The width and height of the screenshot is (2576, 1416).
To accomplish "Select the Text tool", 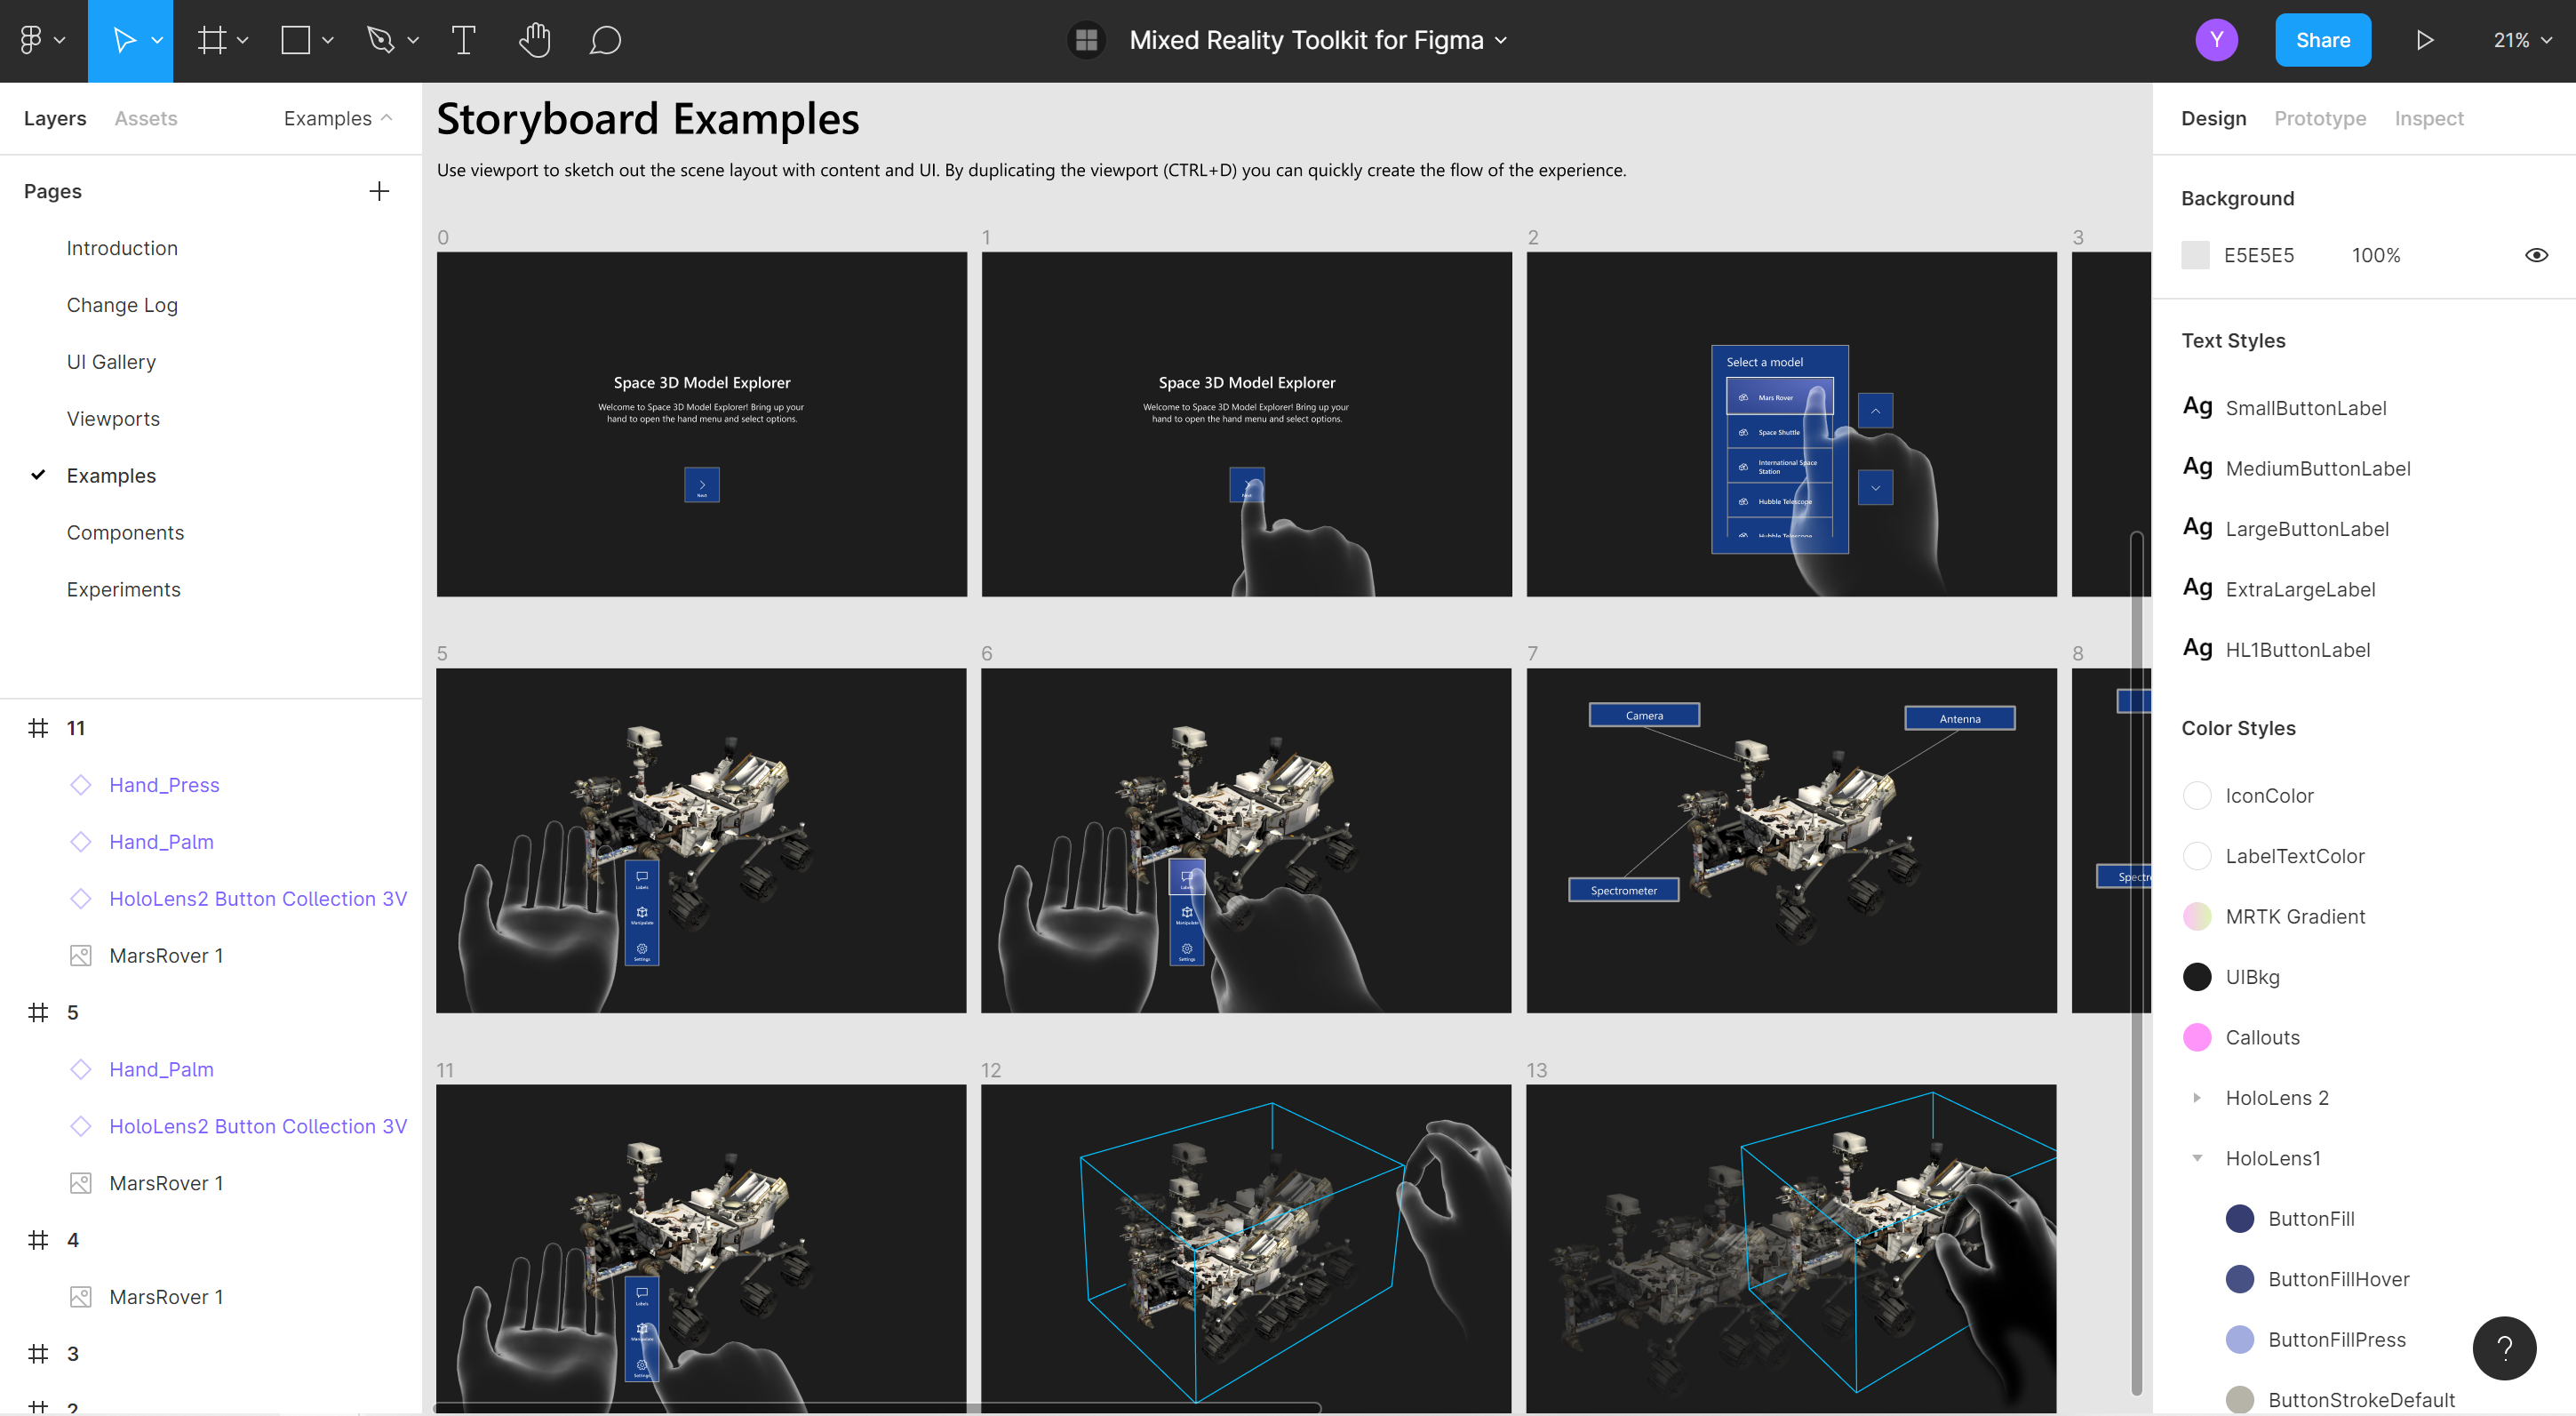I will (x=460, y=40).
